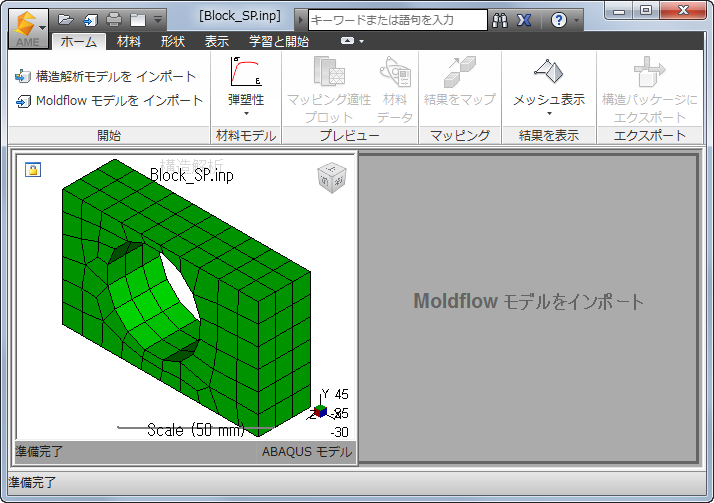Click Moldflow モデルを インポート button
714x503 pixels.
click(x=109, y=101)
